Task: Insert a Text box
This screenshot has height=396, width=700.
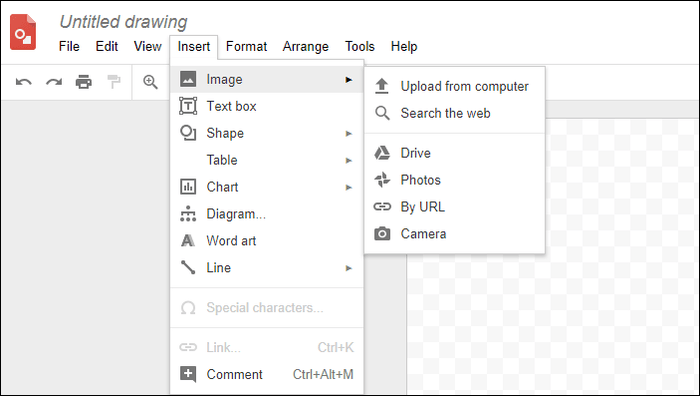Action: point(267,106)
